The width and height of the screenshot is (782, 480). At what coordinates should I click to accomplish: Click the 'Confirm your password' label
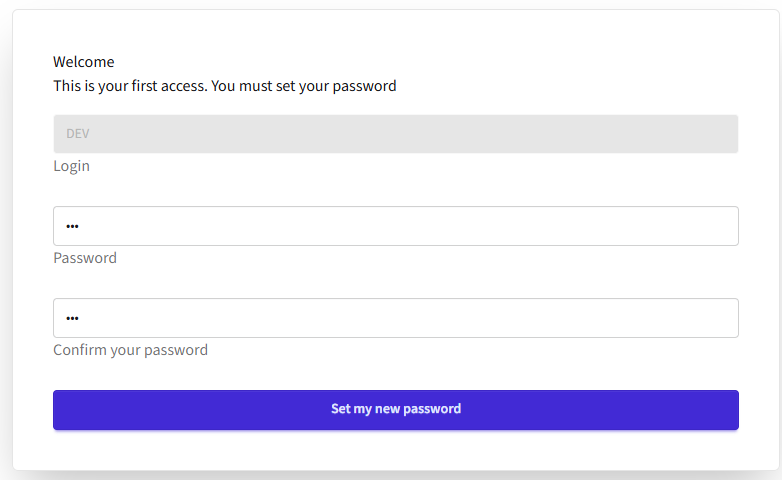pyautogui.click(x=130, y=350)
